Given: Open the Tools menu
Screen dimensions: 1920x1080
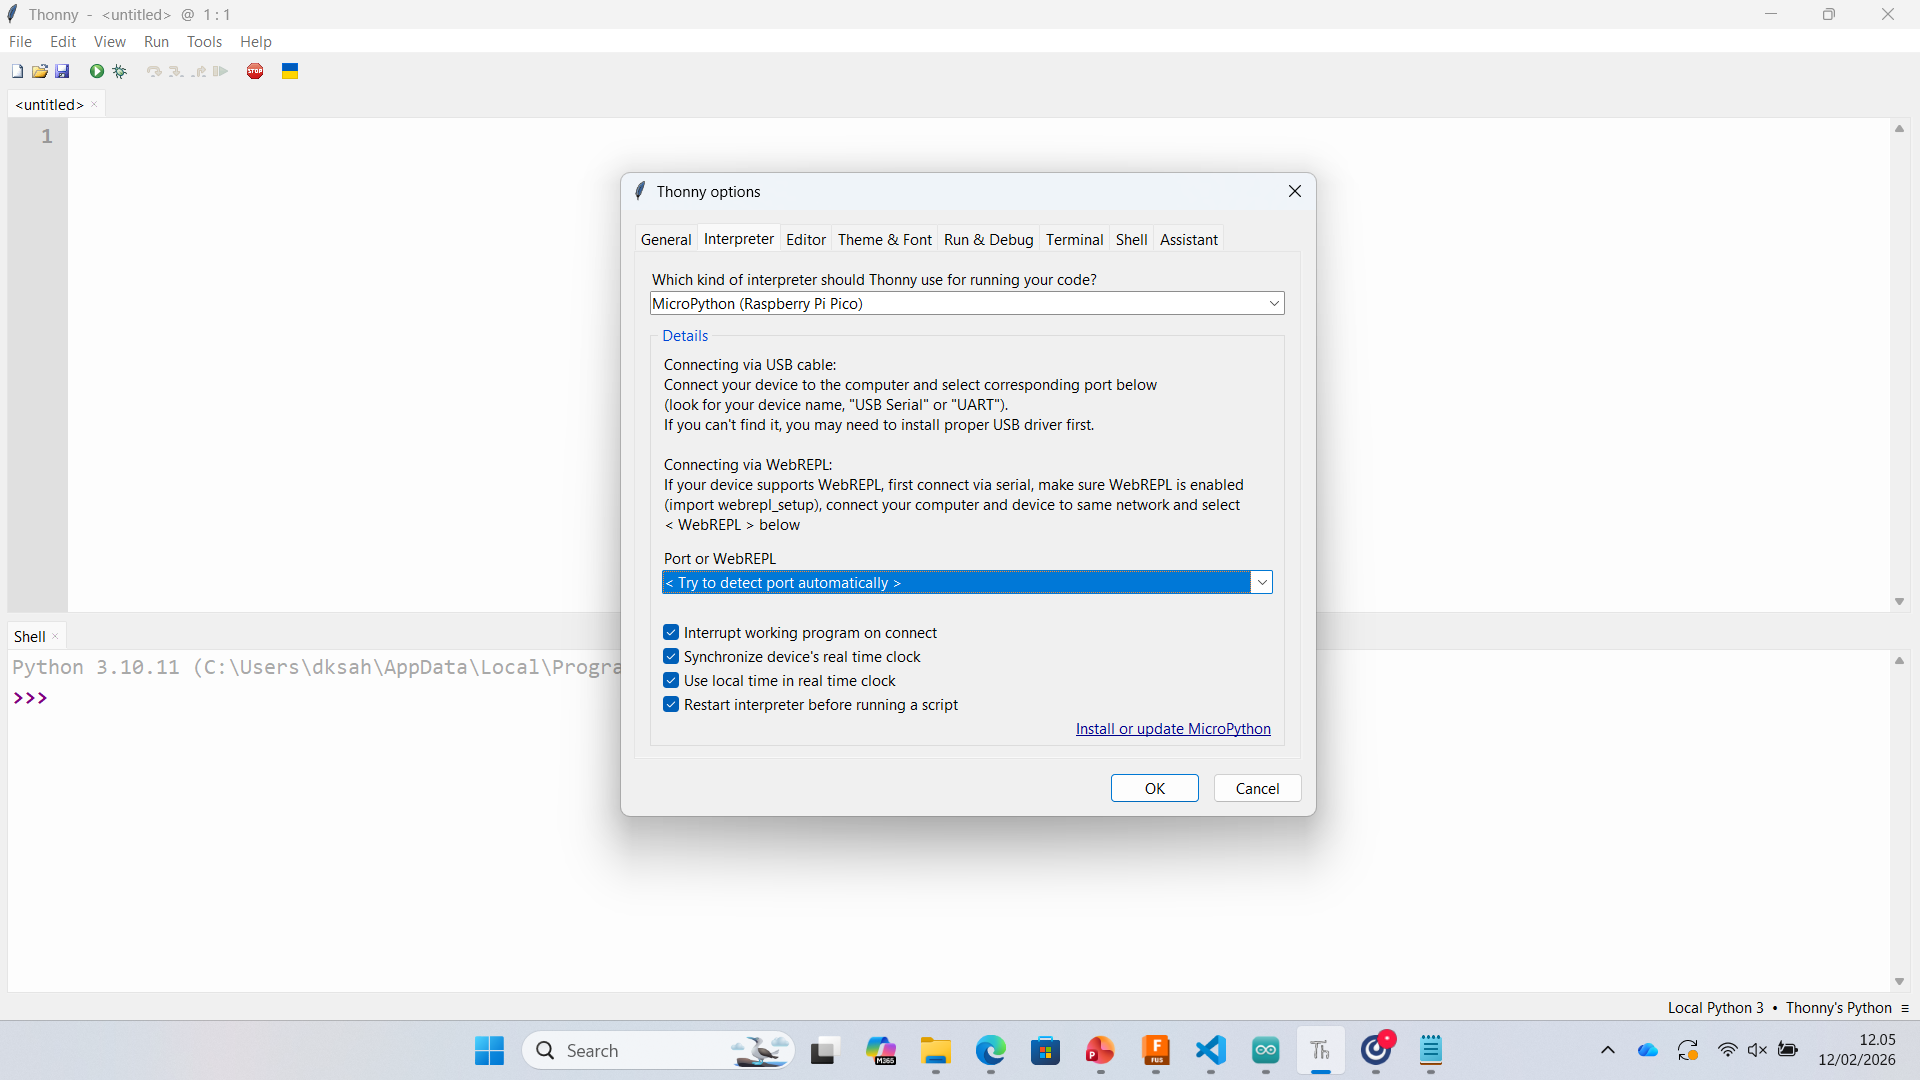Looking at the screenshot, I should pos(204,42).
